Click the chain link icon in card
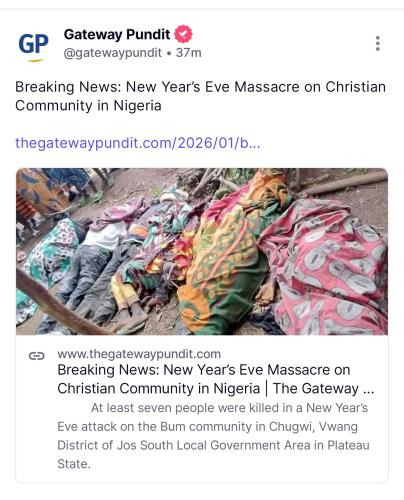The height and width of the screenshot is (500, 404). pos(37,356)
